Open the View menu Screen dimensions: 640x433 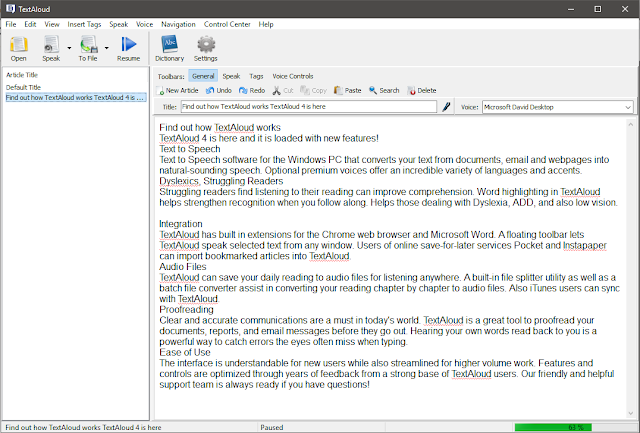click(52, 24)
